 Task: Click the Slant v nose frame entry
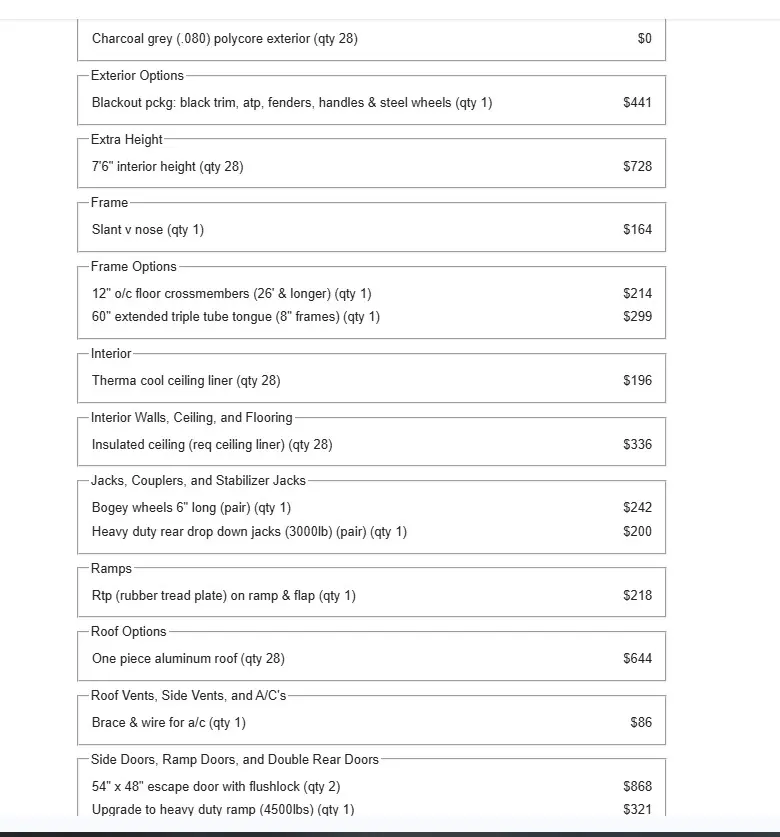tap(148, 230)
